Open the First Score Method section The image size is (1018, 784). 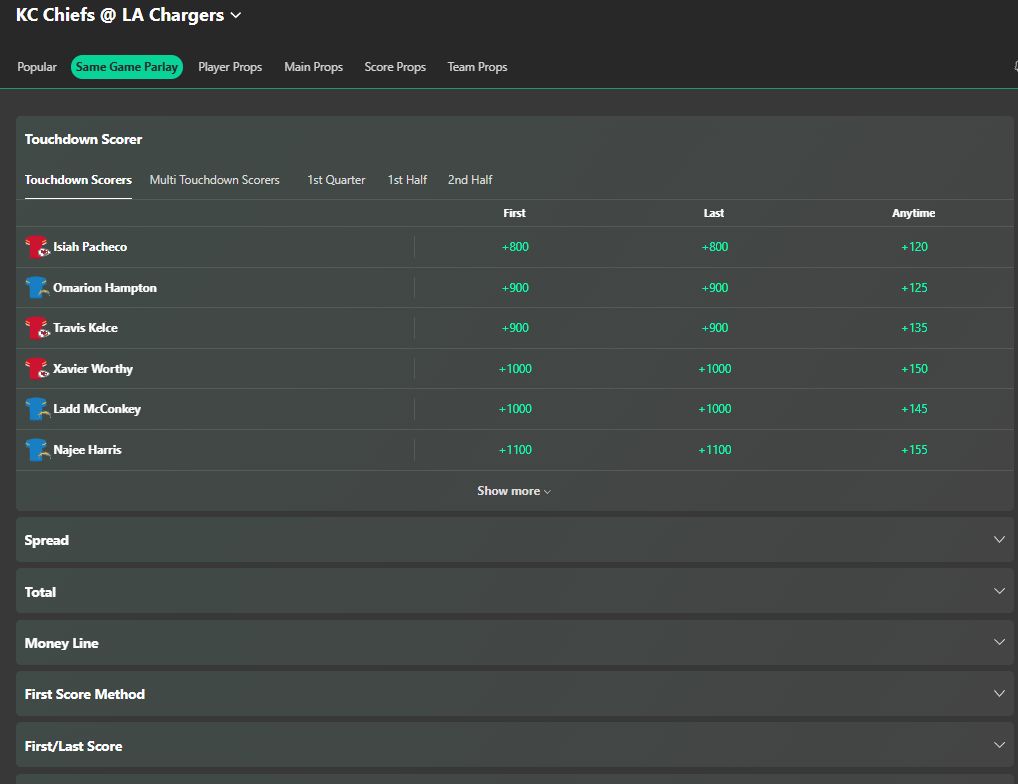click(514, 693)
